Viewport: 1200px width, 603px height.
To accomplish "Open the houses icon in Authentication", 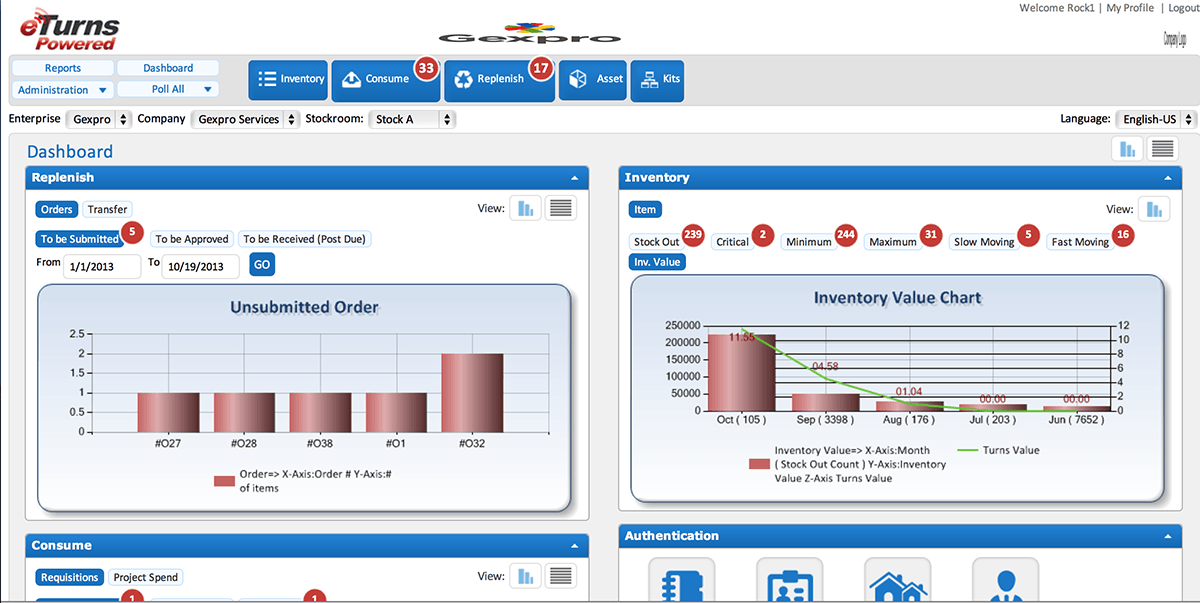I will point(897,581).
